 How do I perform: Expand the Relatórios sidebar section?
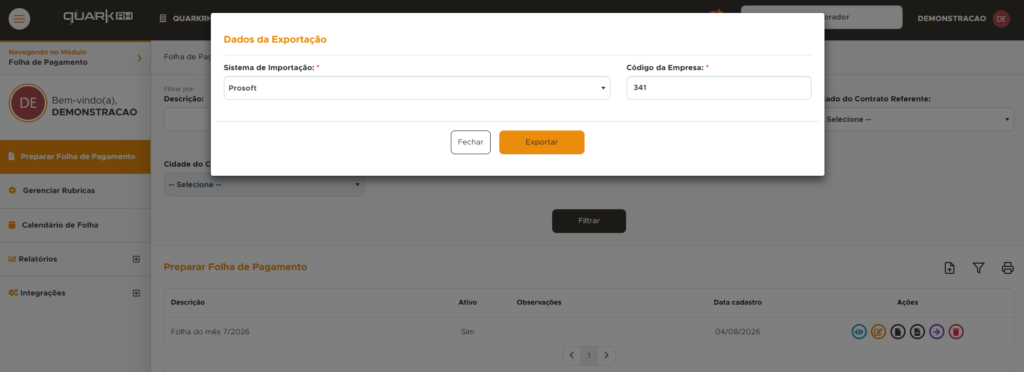136,259
